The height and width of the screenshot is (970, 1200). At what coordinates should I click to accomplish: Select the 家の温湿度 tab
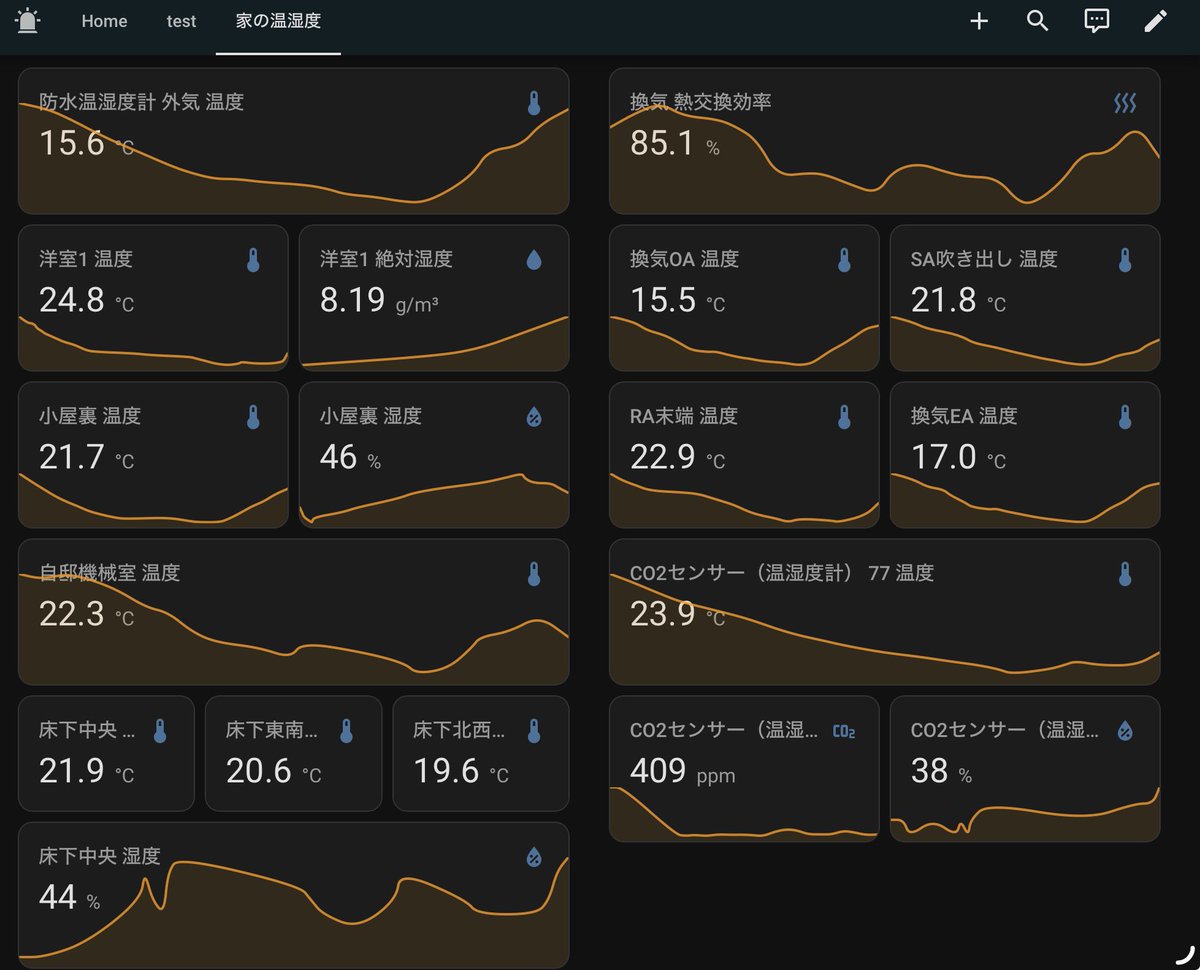[x=278, y=21]
